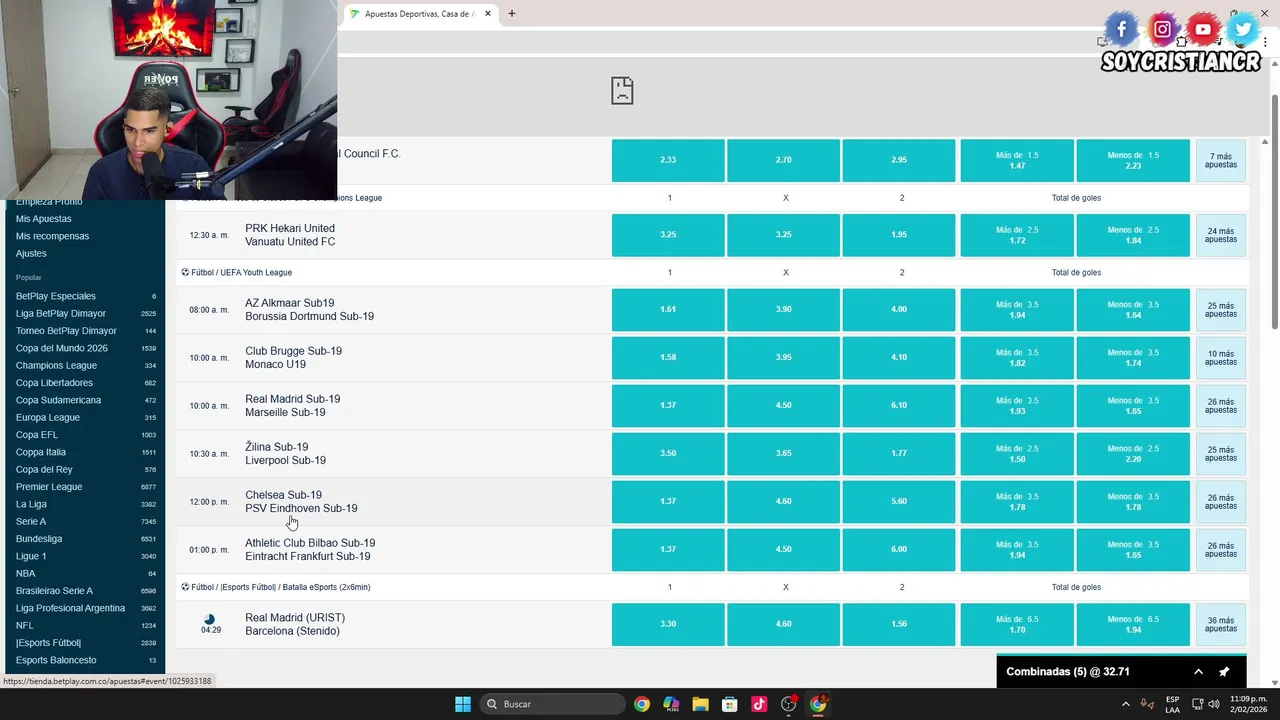Select Barcelona (Stenido) win at 1.56
The width and height of the screenshot is (1280, 720).
(x=898, y=624)
